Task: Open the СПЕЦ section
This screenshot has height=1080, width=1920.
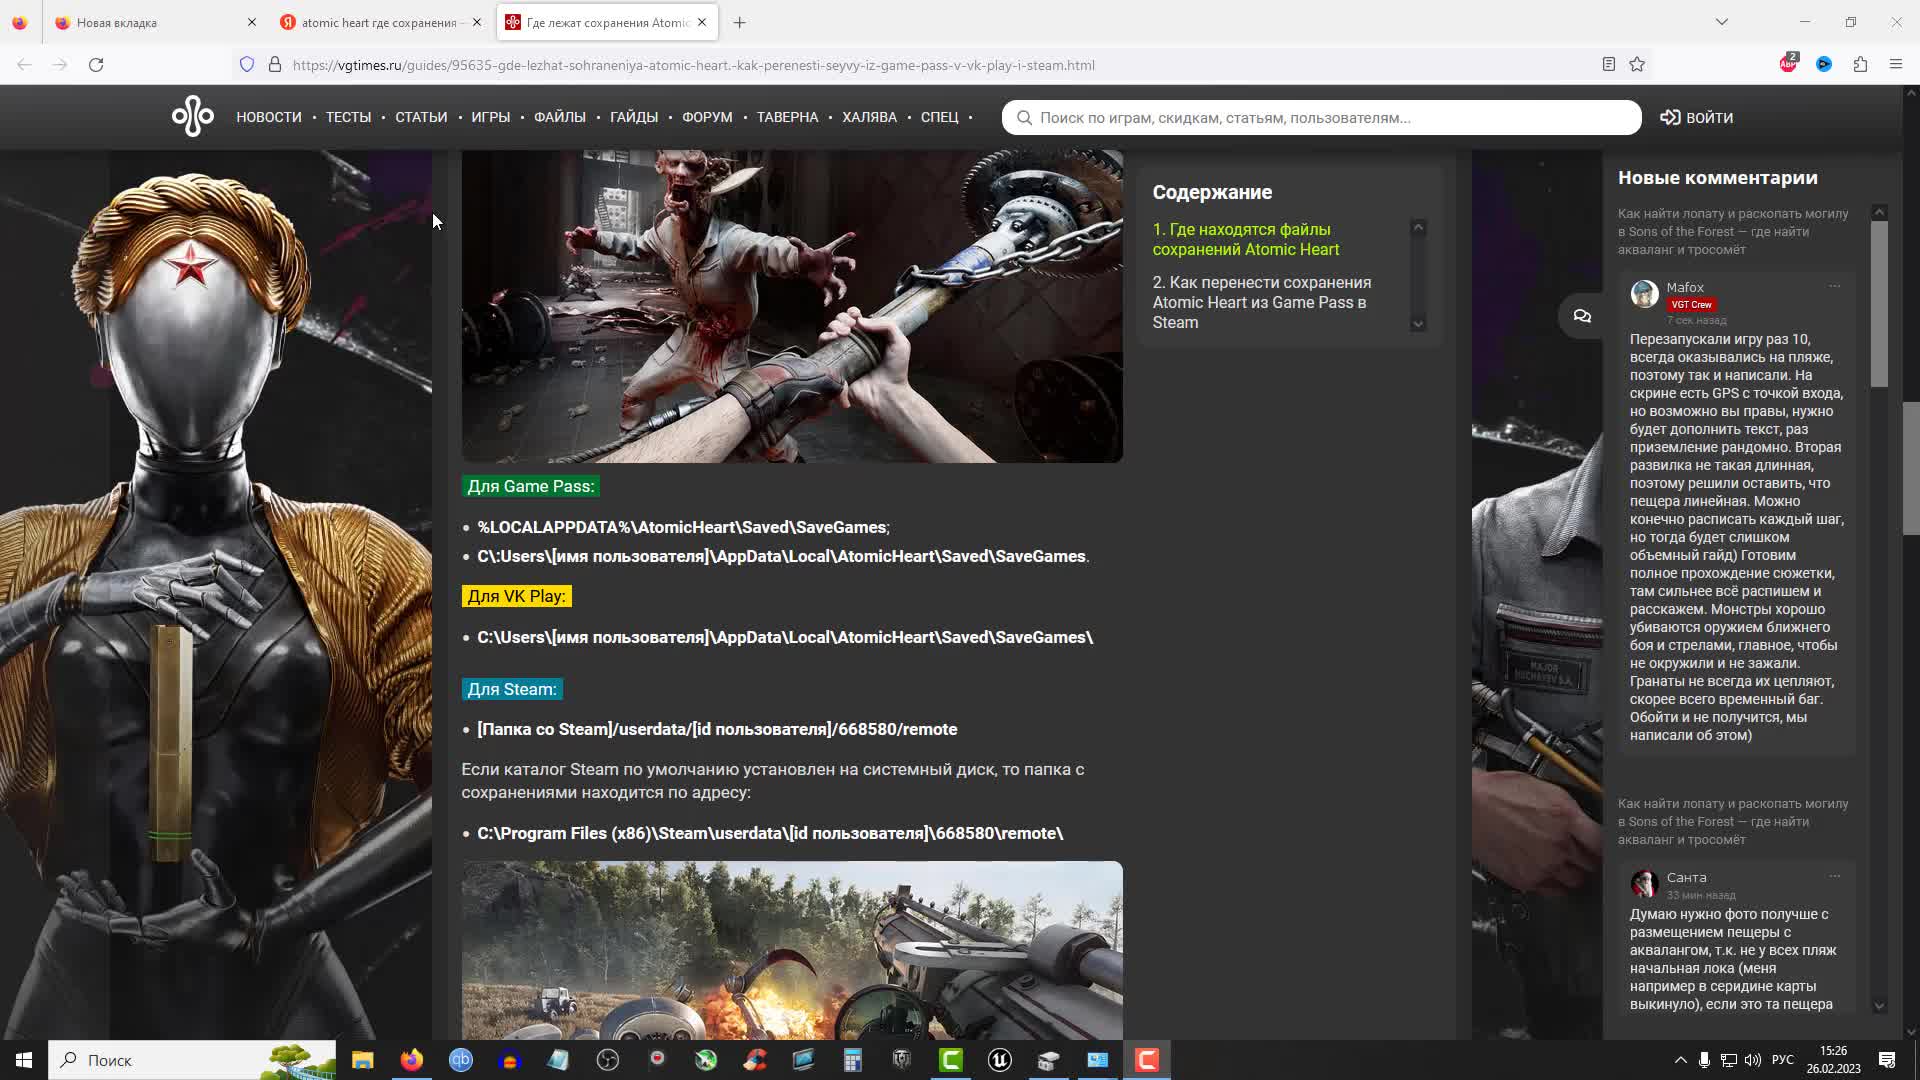Action: click(x=939, y=117)
